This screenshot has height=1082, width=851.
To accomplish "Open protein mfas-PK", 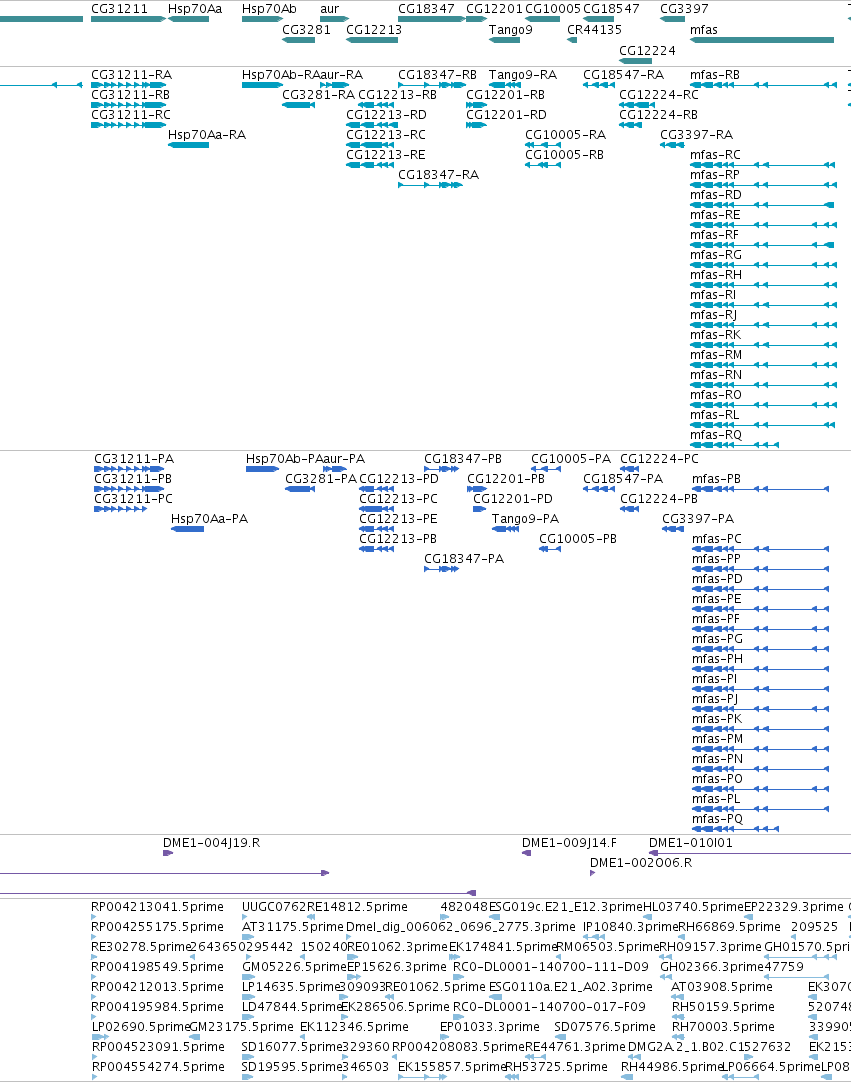I will point(717,719).
